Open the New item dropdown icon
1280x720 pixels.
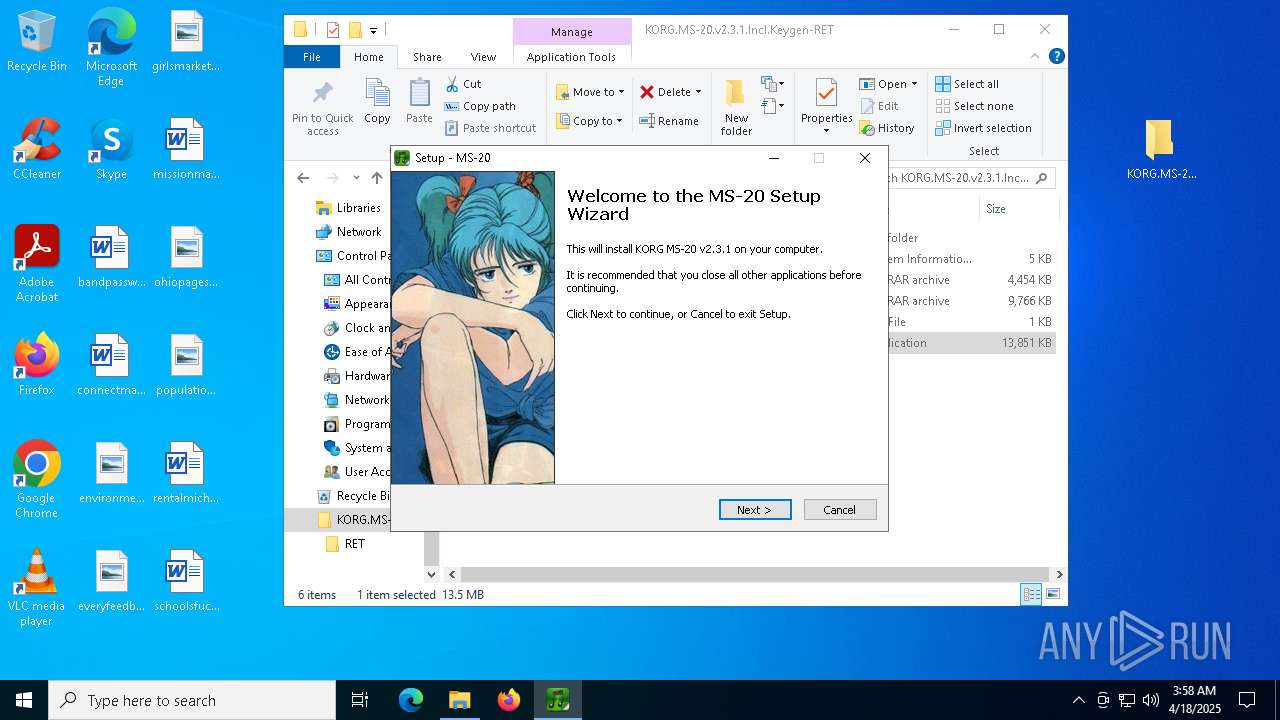[773, 84]
